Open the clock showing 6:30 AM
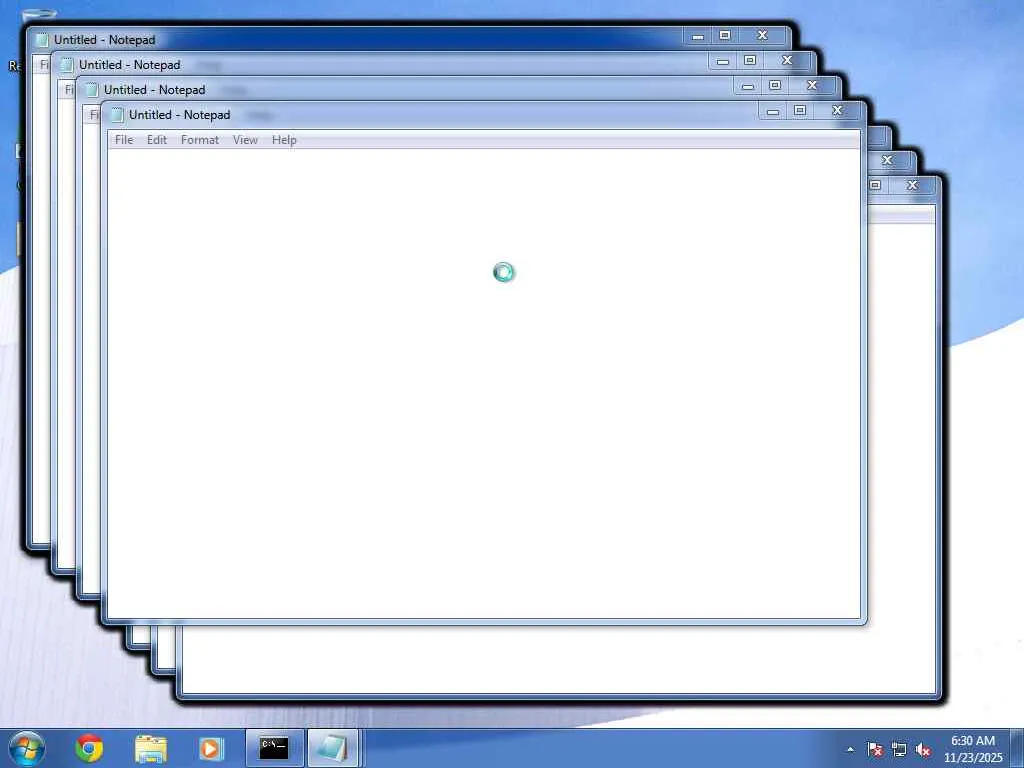The width and height of the screenshot is (1024, 768). 973,748
